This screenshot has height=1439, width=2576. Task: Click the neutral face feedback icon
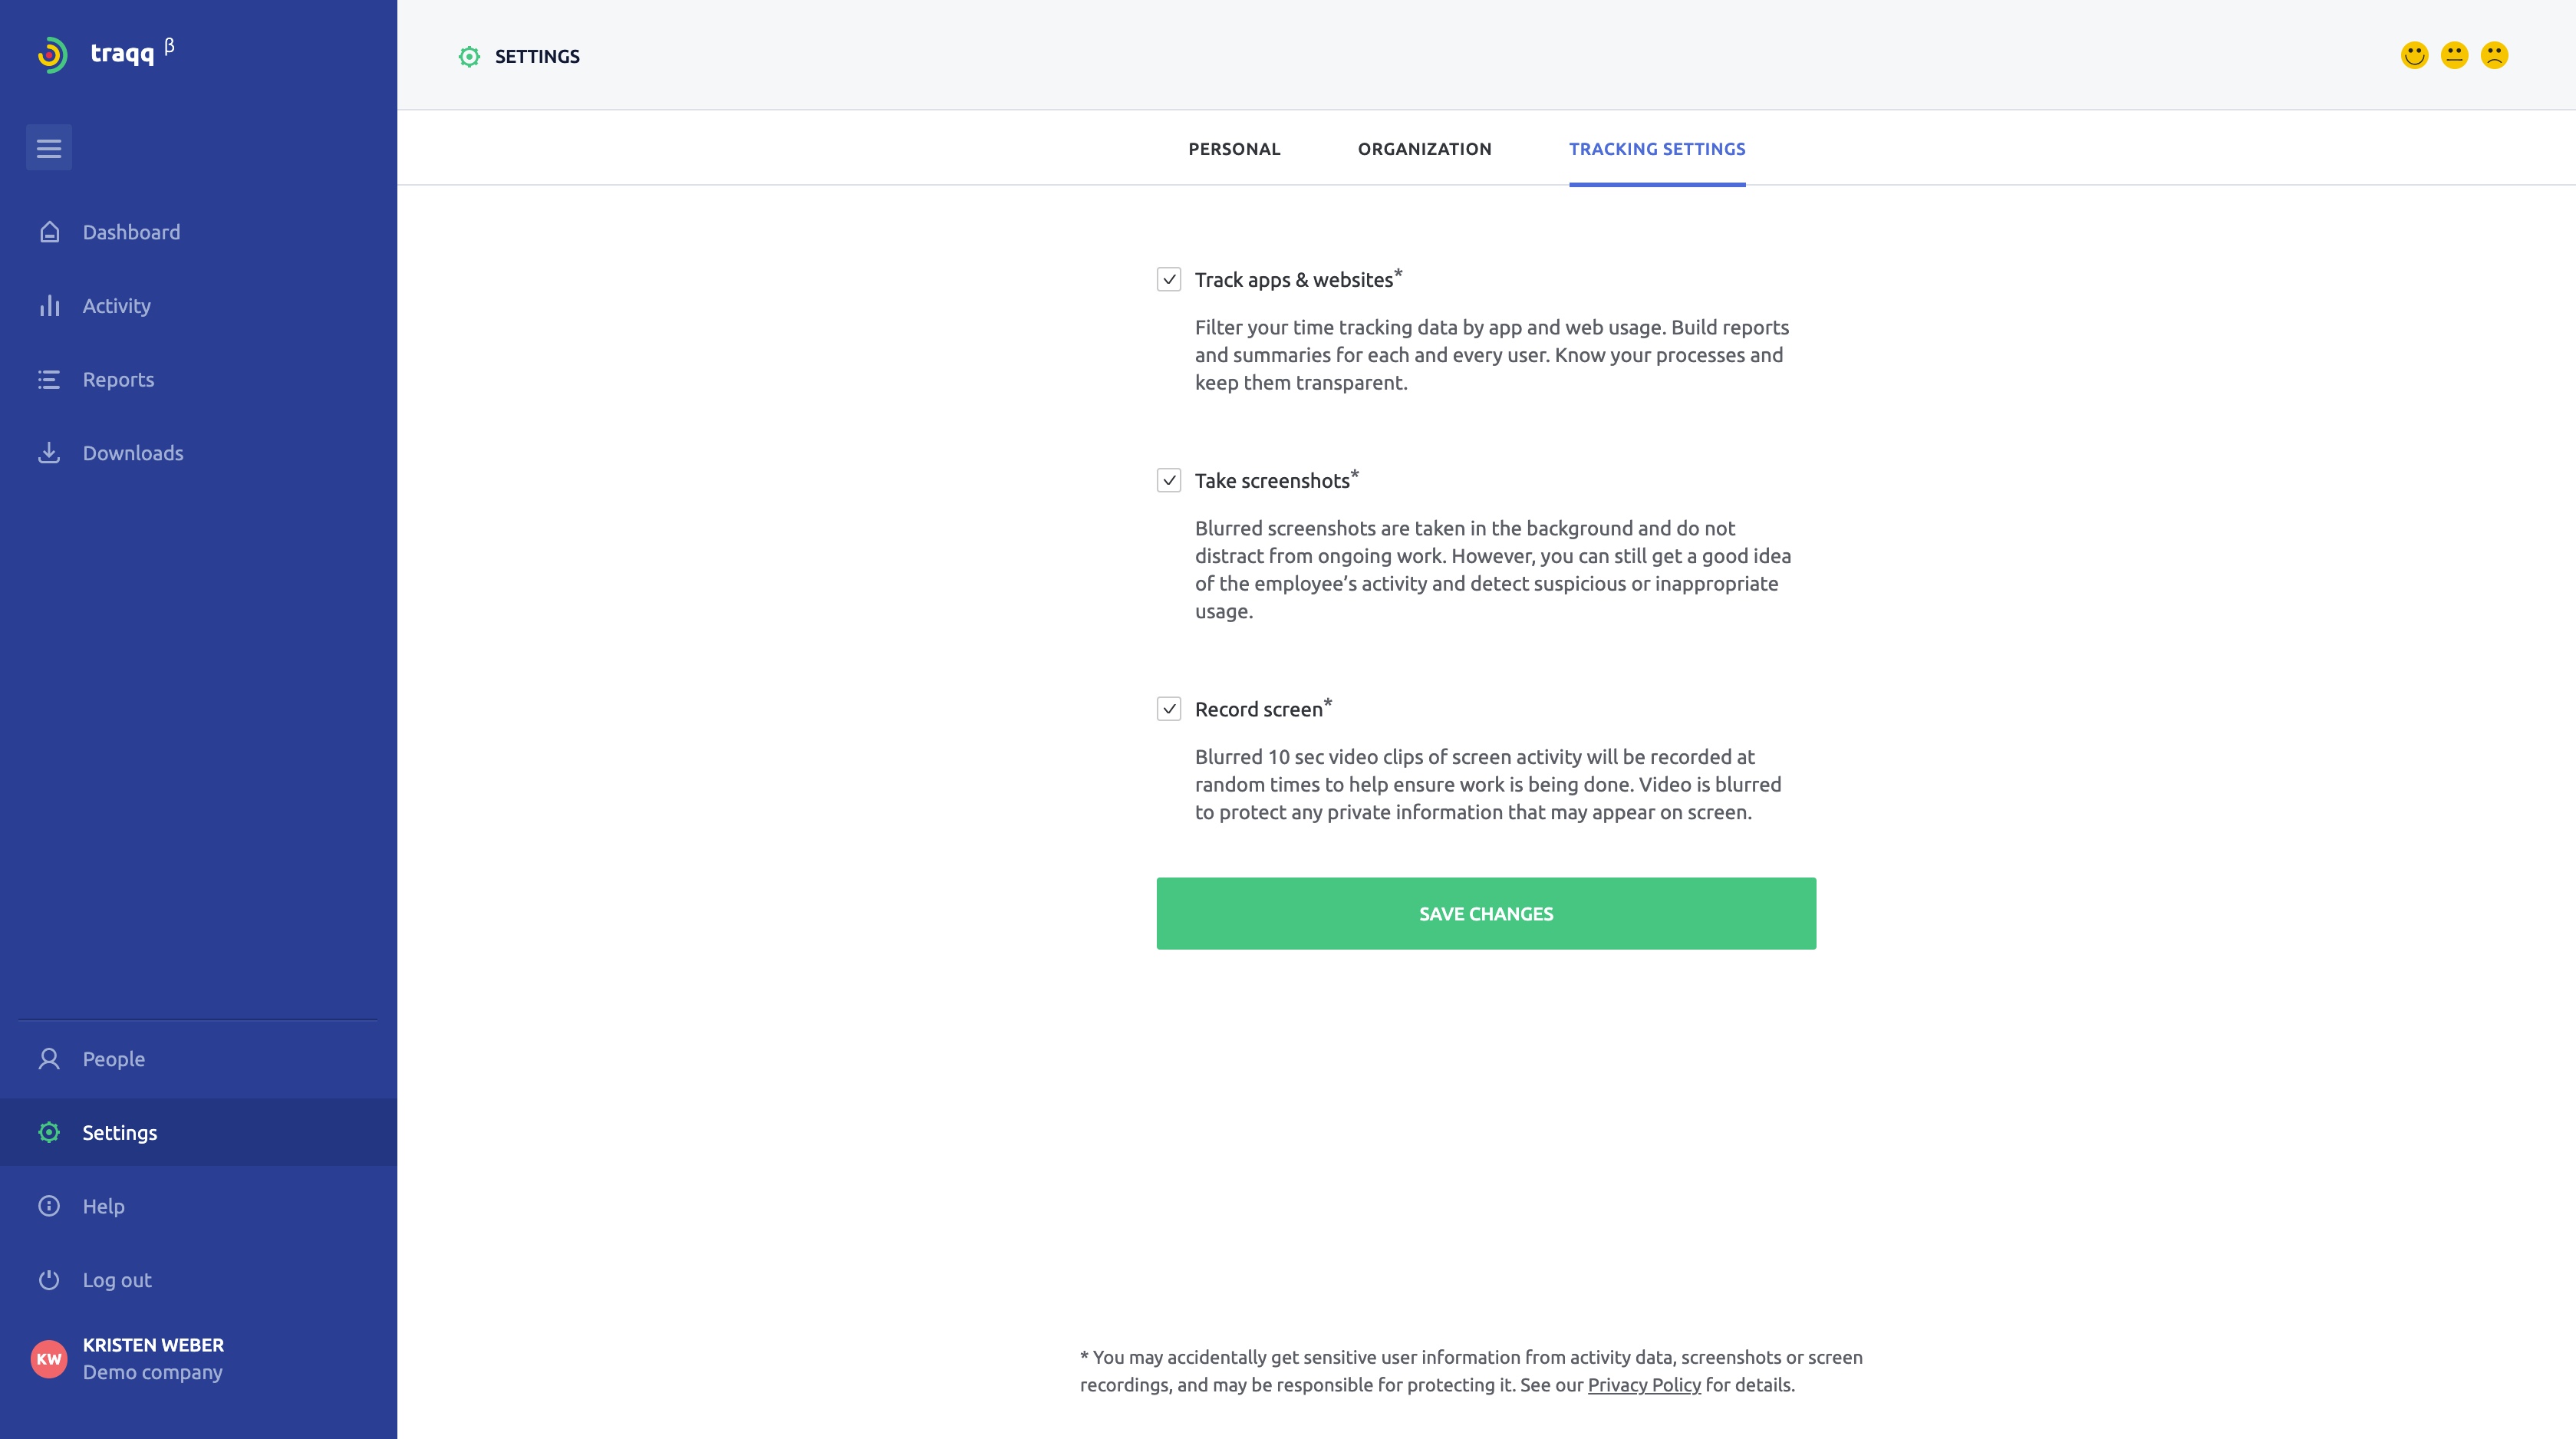click(x=2453, y=56)
